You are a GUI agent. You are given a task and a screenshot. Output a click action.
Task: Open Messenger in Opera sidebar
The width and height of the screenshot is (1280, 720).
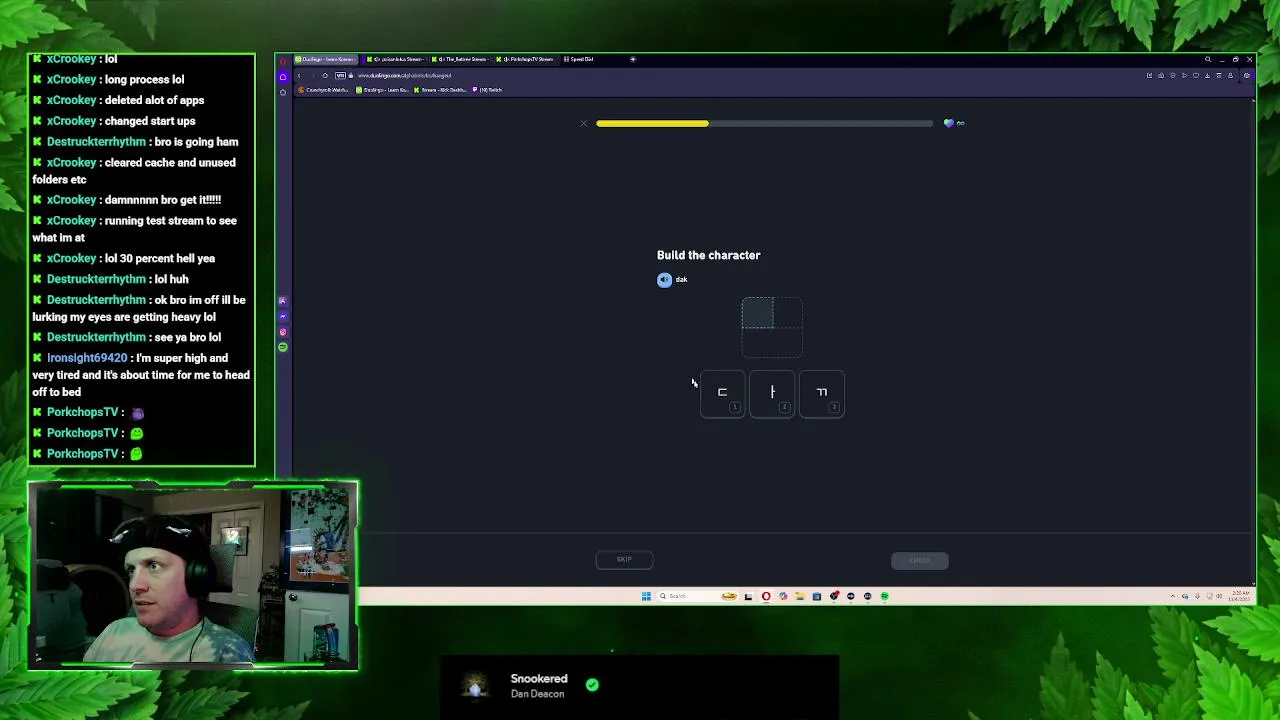coord(283,316)
